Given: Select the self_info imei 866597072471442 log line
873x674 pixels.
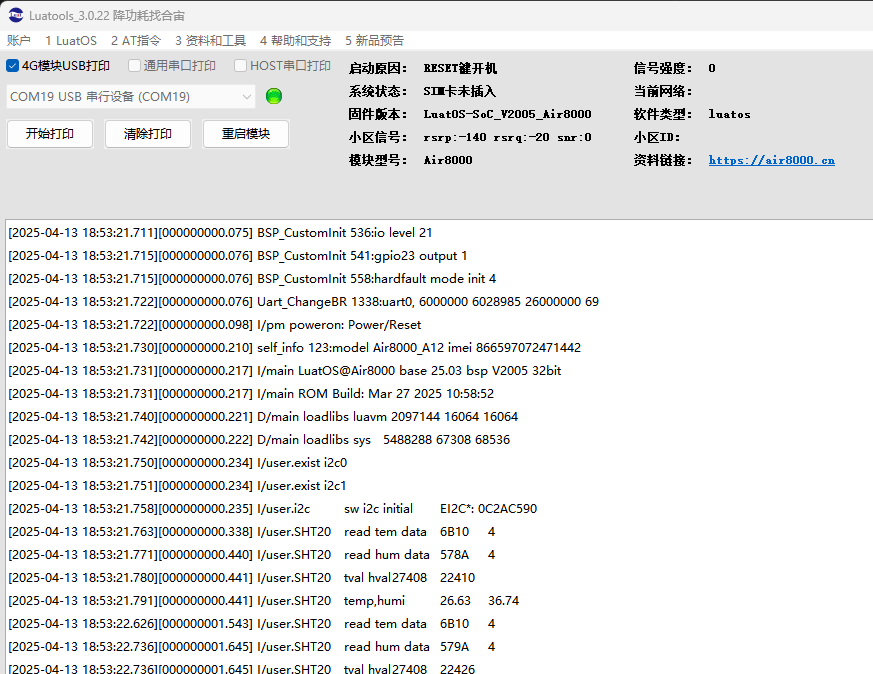Looking at the screenshot, I should click(x=295, y=348).
